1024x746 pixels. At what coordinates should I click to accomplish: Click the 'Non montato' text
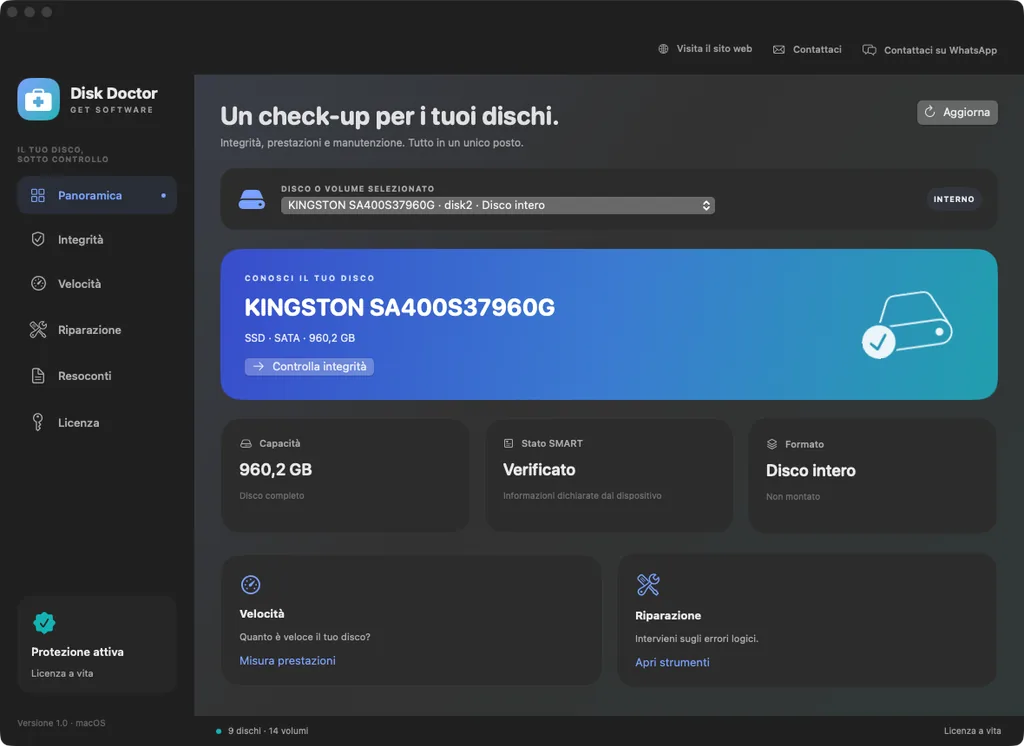pyautogui.click(x=793, y=496)
